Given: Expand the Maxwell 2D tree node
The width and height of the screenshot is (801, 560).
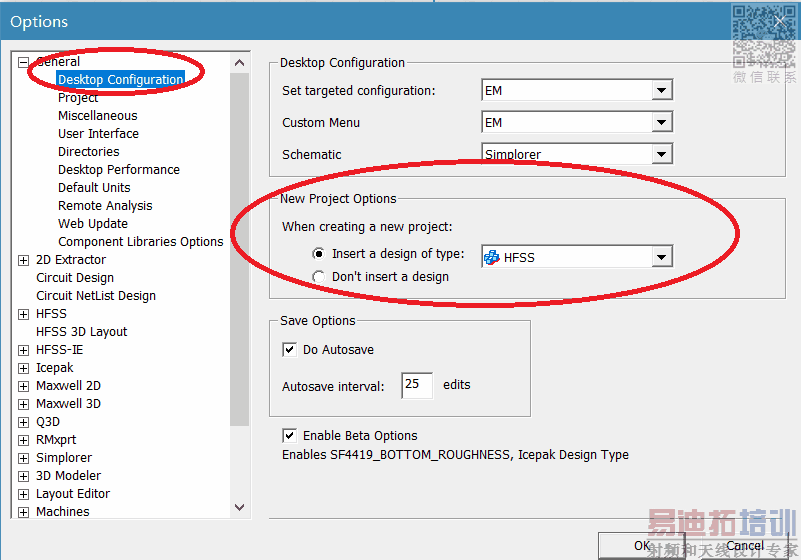Looking at the screenshot, I should 23,386.
